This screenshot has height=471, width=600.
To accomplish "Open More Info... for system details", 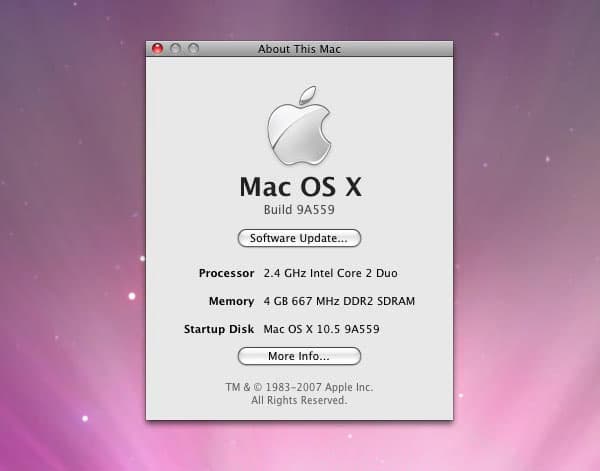I will [299, 356].
